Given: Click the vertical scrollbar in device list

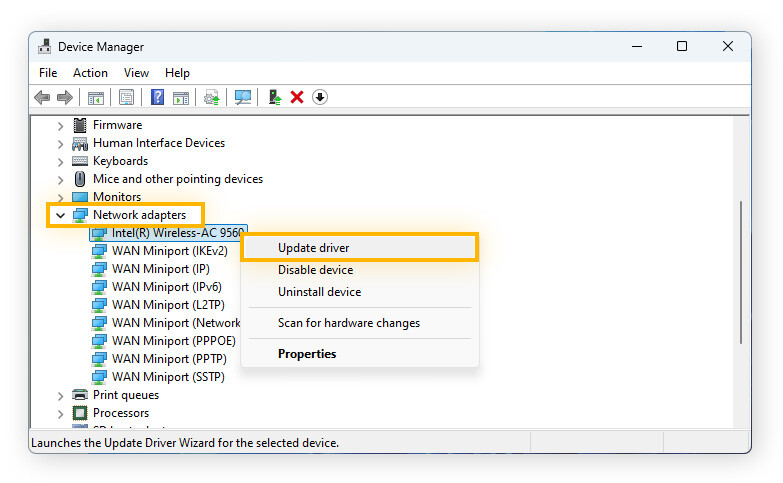Looking at the screenshot, I should click(740, 270).
